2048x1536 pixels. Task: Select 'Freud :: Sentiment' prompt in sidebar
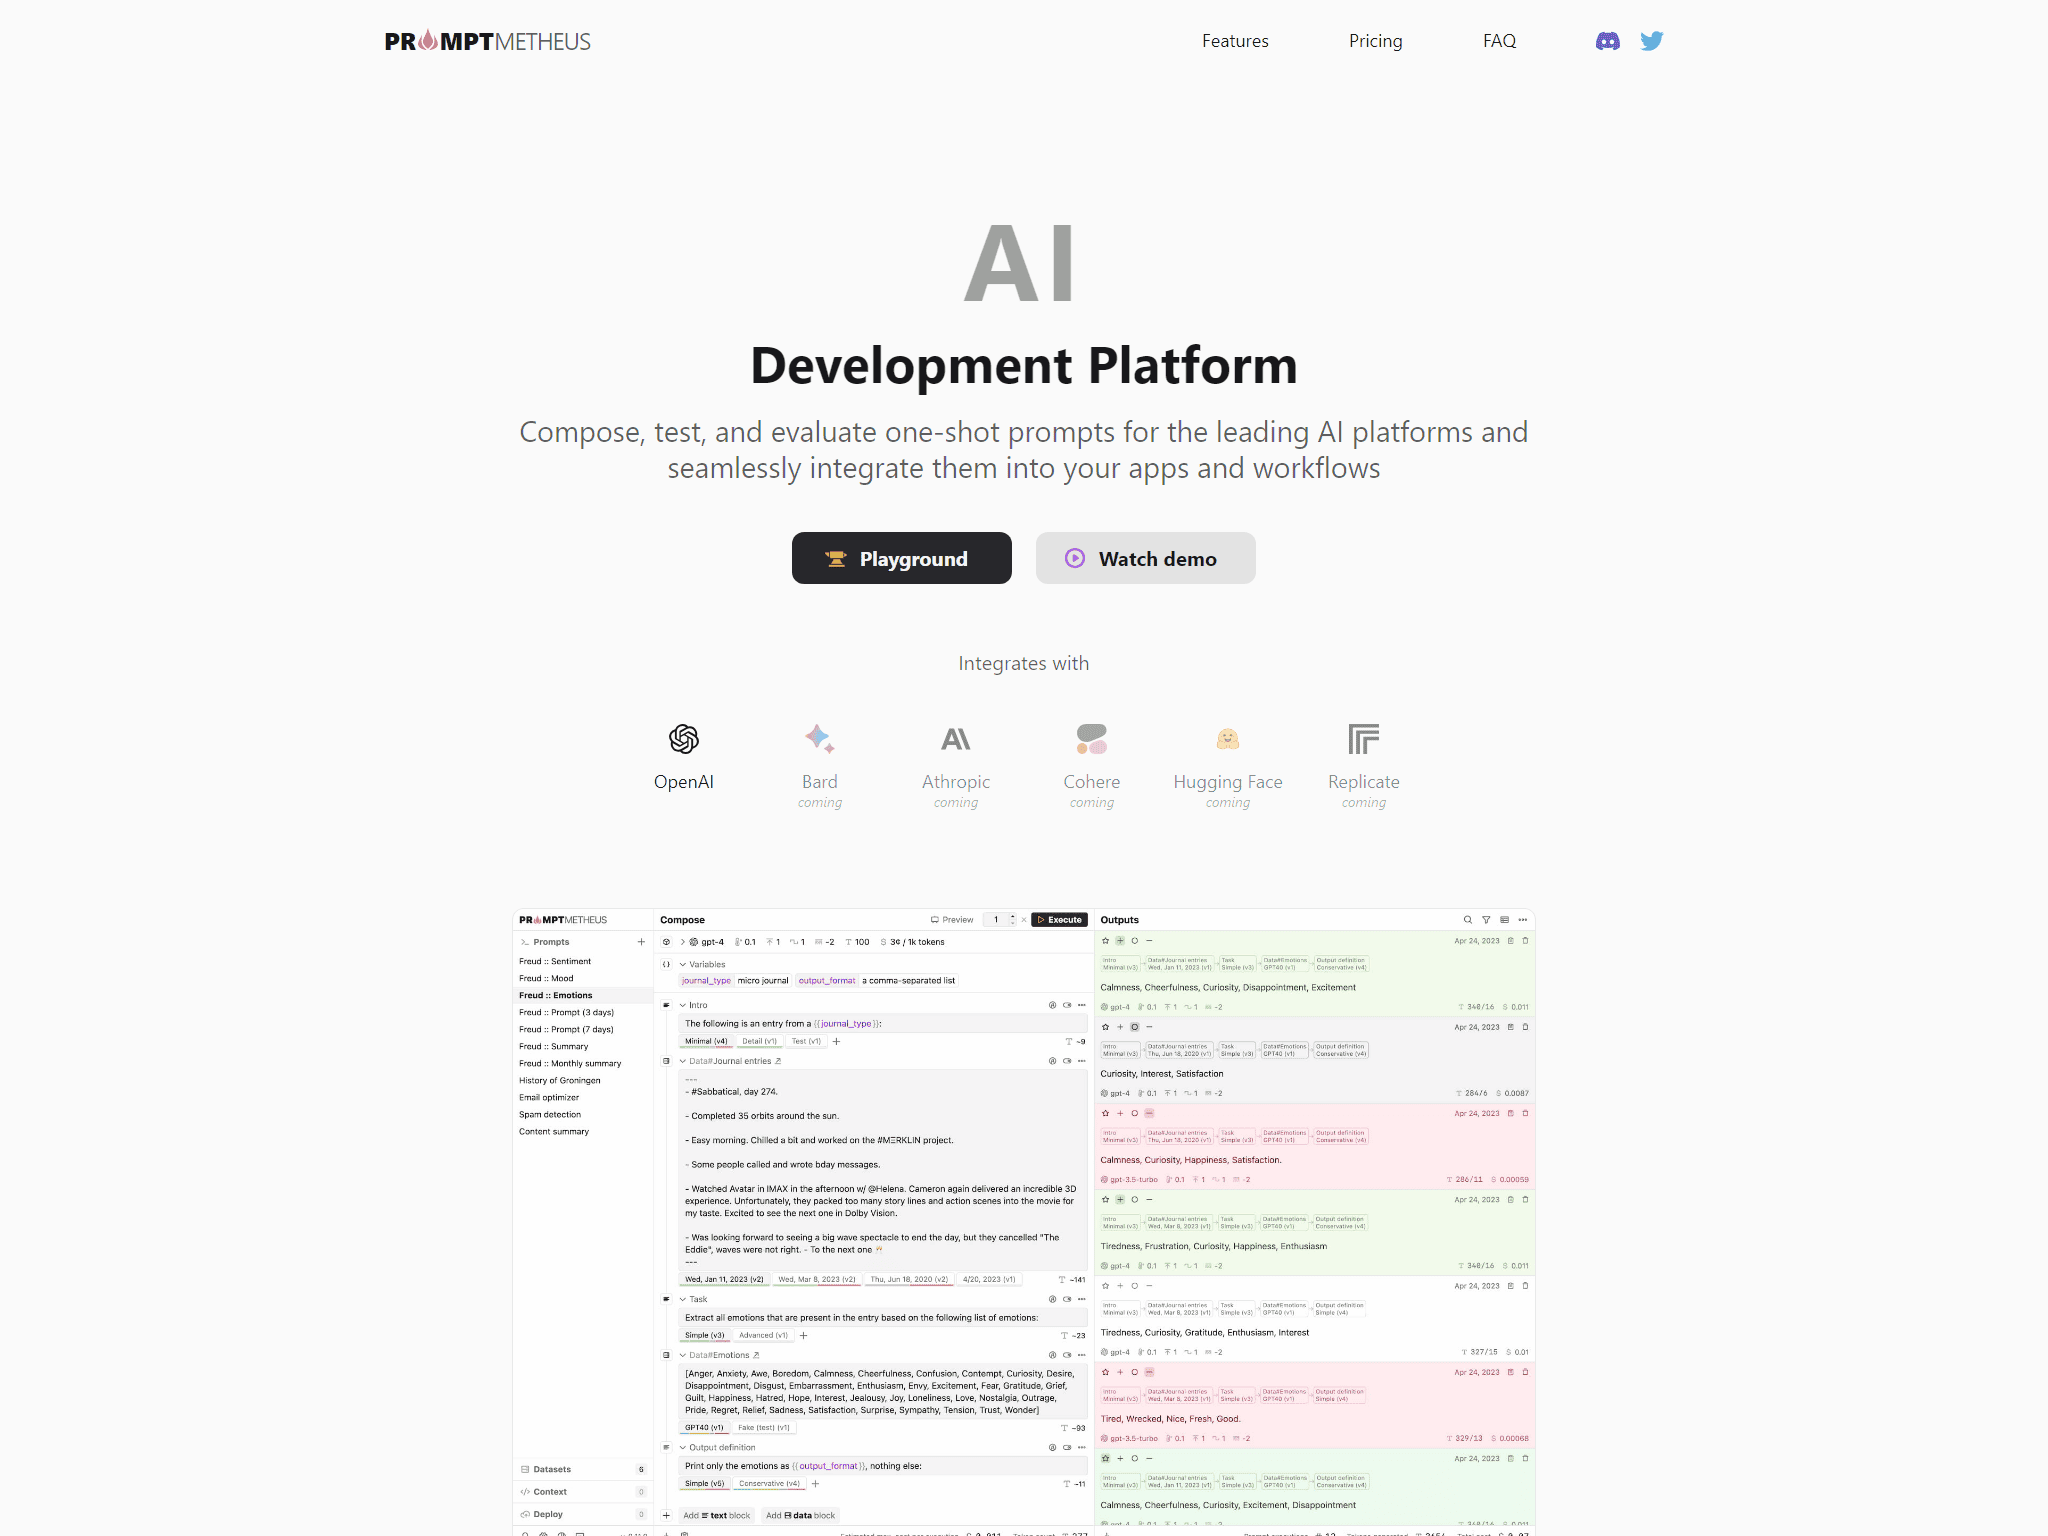click(x=583, y=961)
